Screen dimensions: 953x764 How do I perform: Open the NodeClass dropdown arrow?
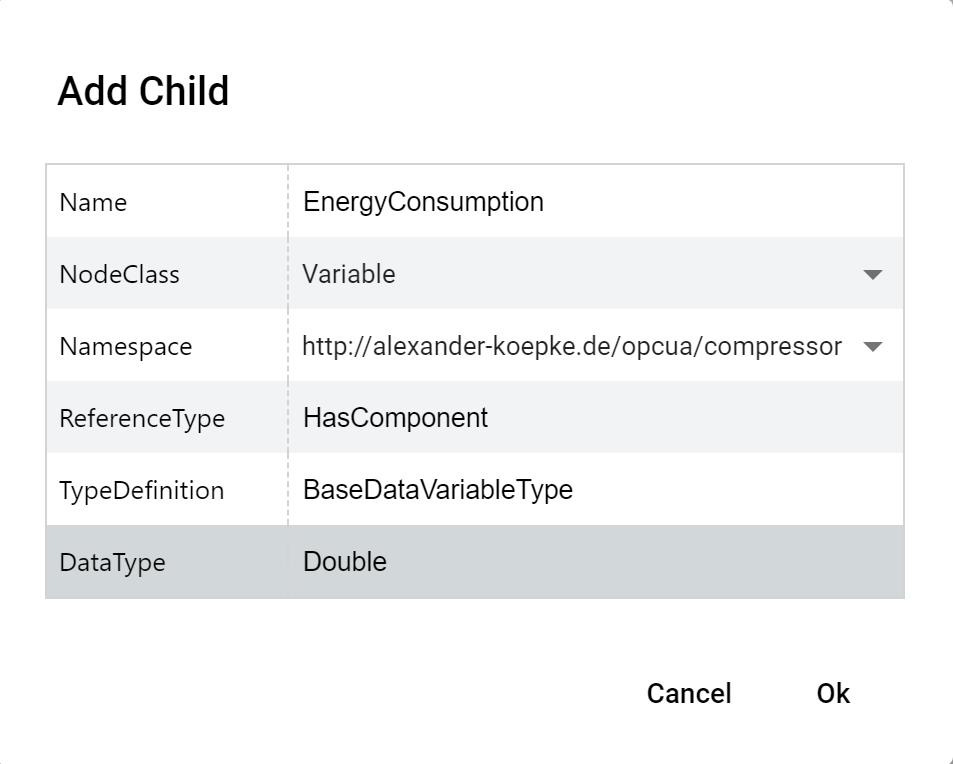873,275
